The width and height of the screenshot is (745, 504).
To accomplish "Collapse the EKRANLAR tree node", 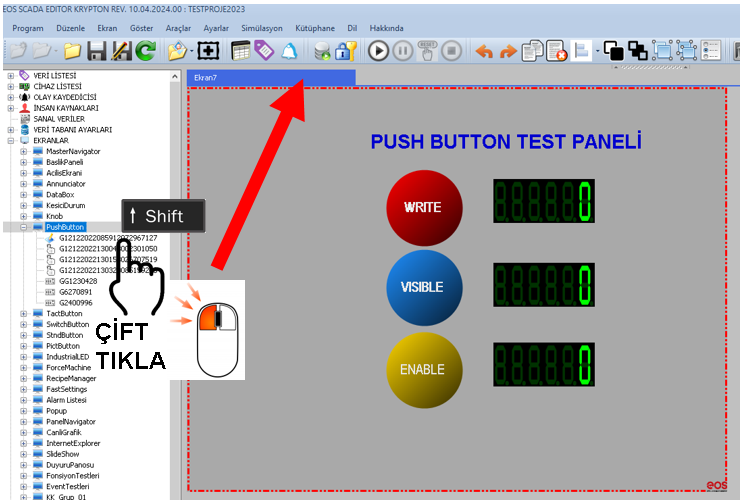I will pos(10,141).
